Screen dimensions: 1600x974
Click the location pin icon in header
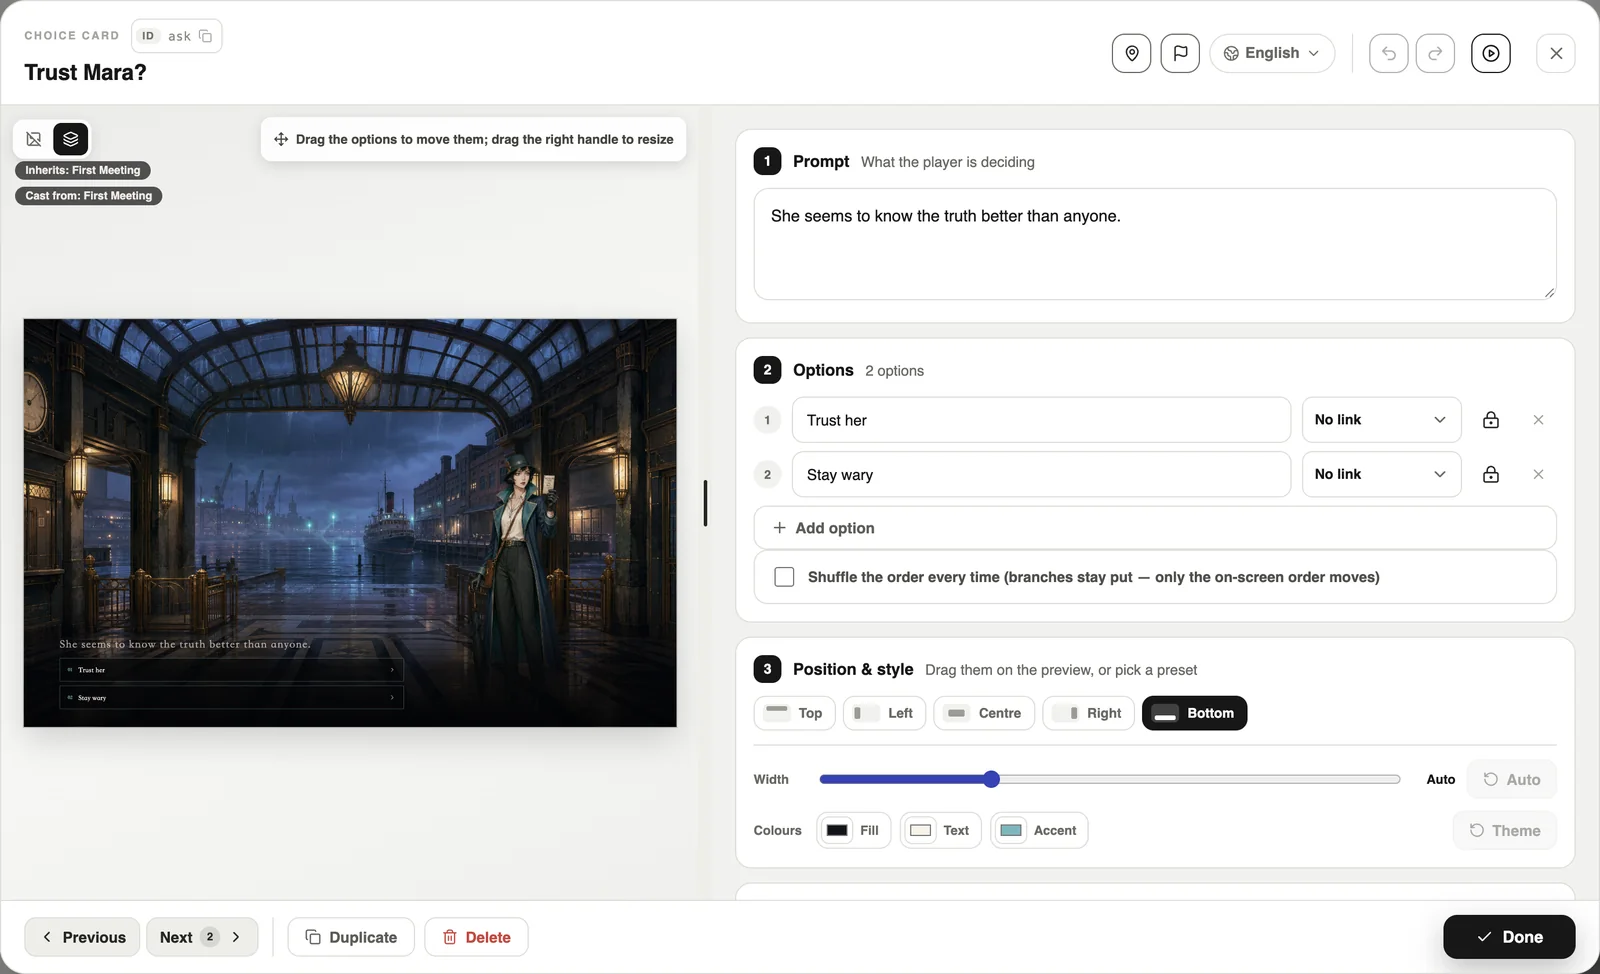(x=1131, y=53)
